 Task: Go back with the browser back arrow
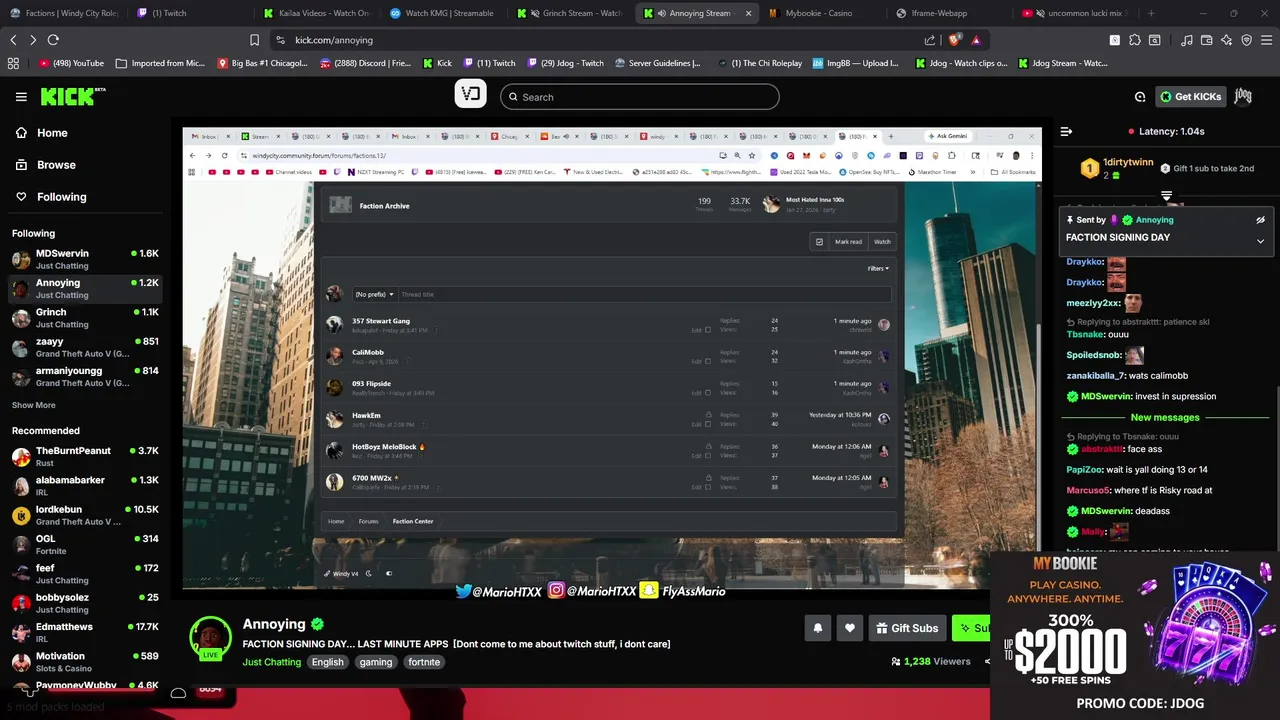click(x=13, y=40)
